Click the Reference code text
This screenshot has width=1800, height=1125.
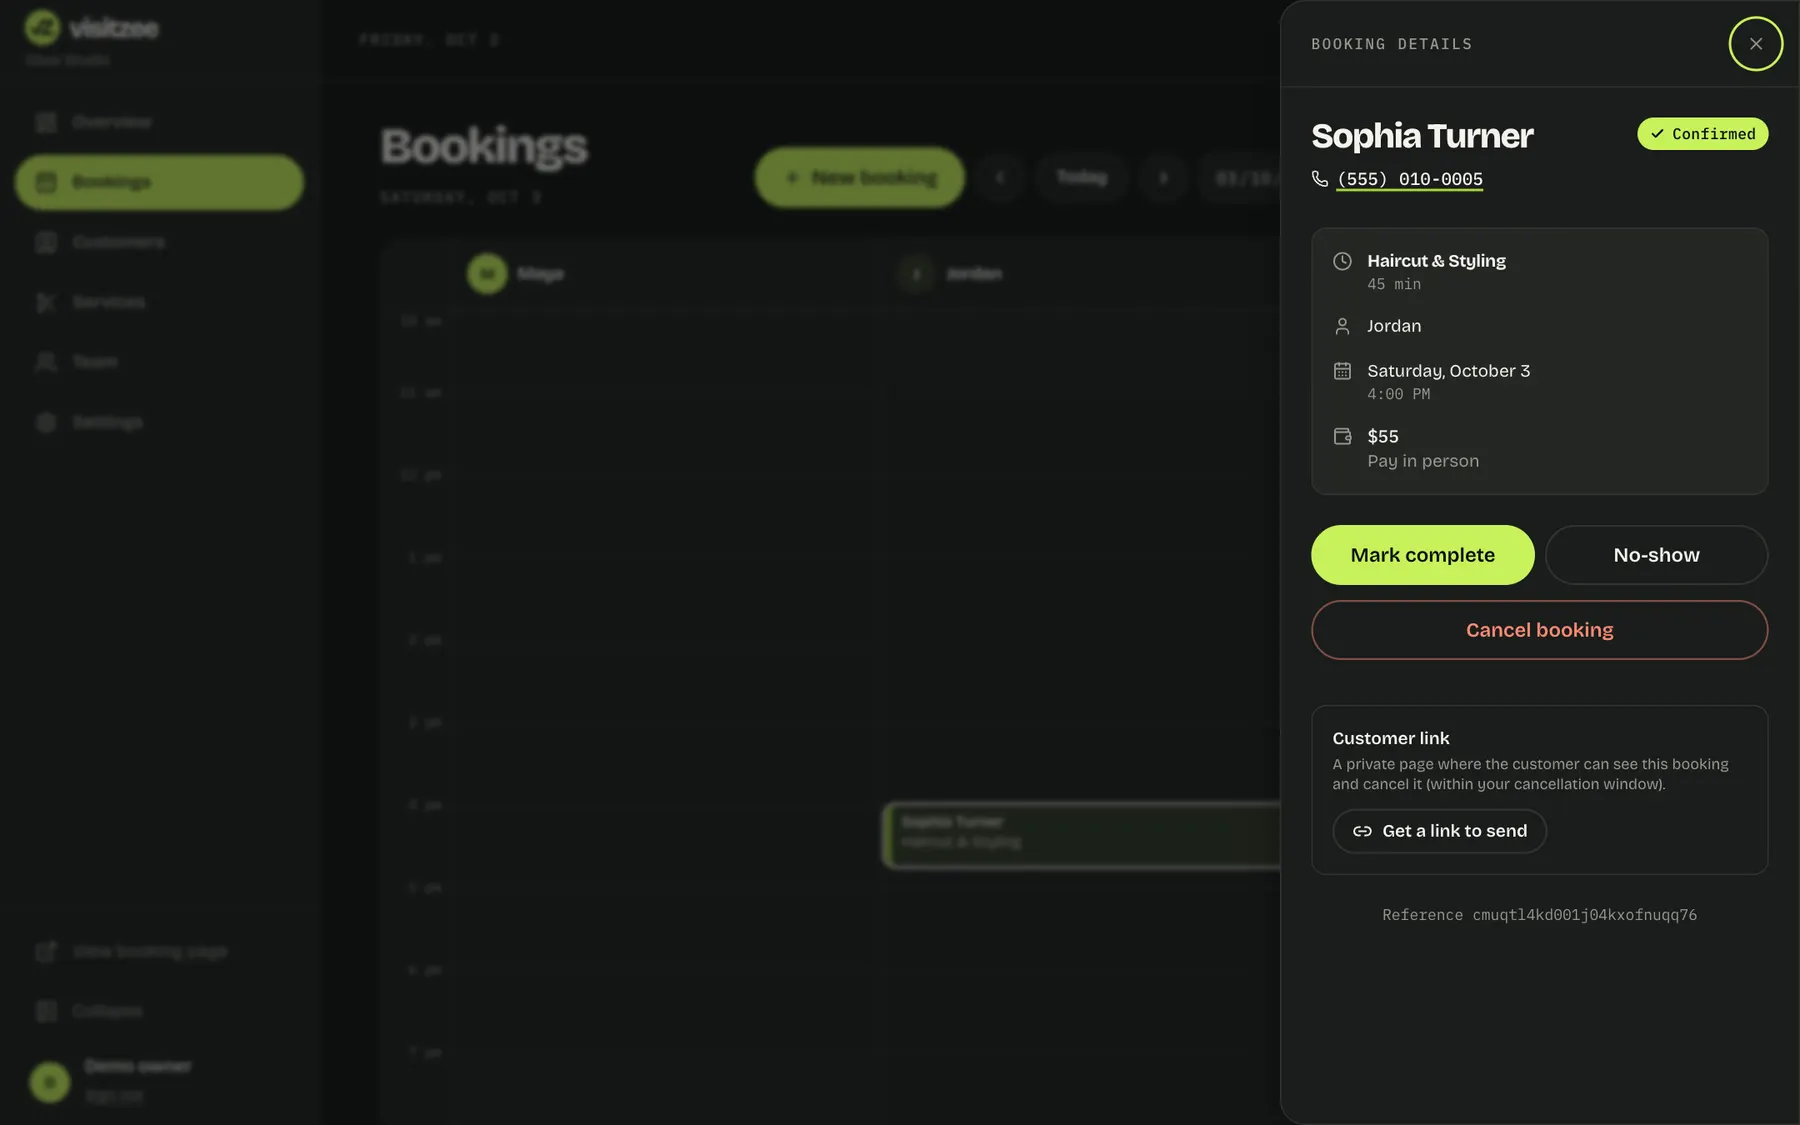pyautogui.click(x=1539, y=915)
